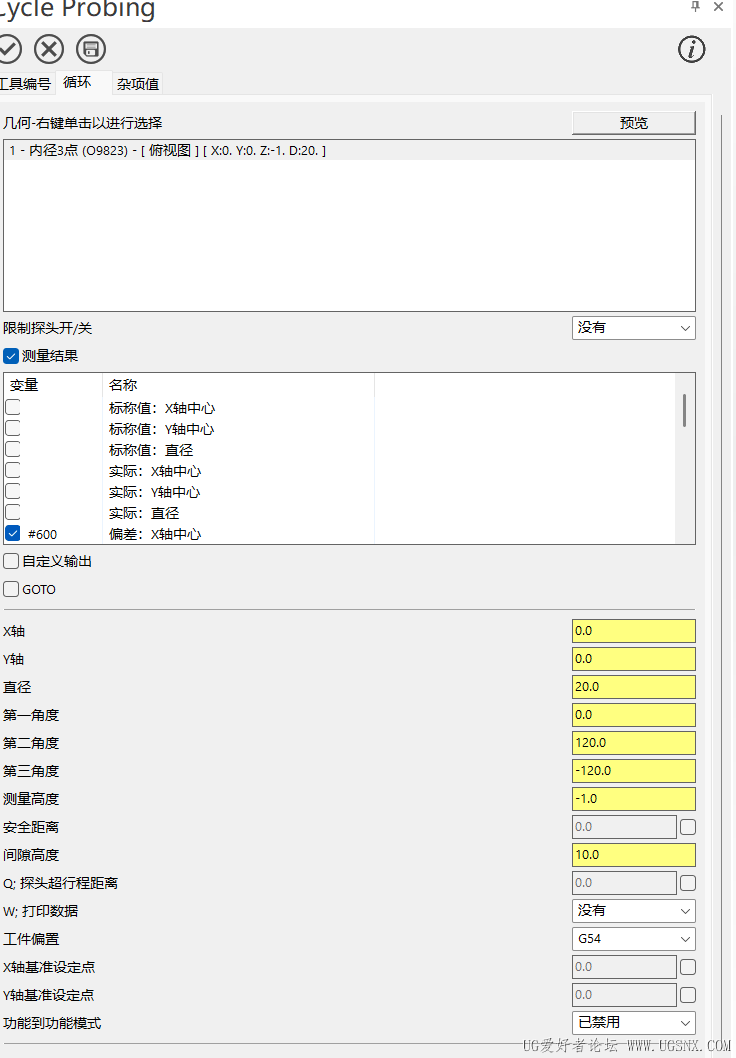The height and width of the screenshot is (1058, 736).
Task: Click the Q; 探头超行程距离 value field
Action: pos(624,883)
